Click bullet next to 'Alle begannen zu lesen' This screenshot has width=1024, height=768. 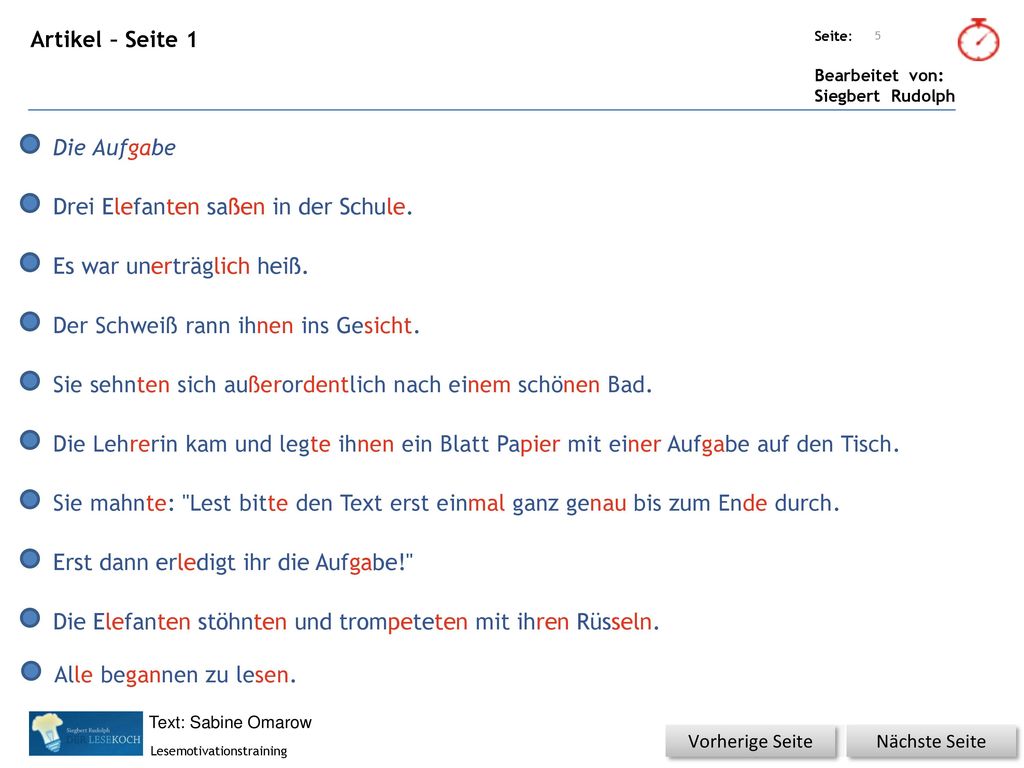pos(31,671)
